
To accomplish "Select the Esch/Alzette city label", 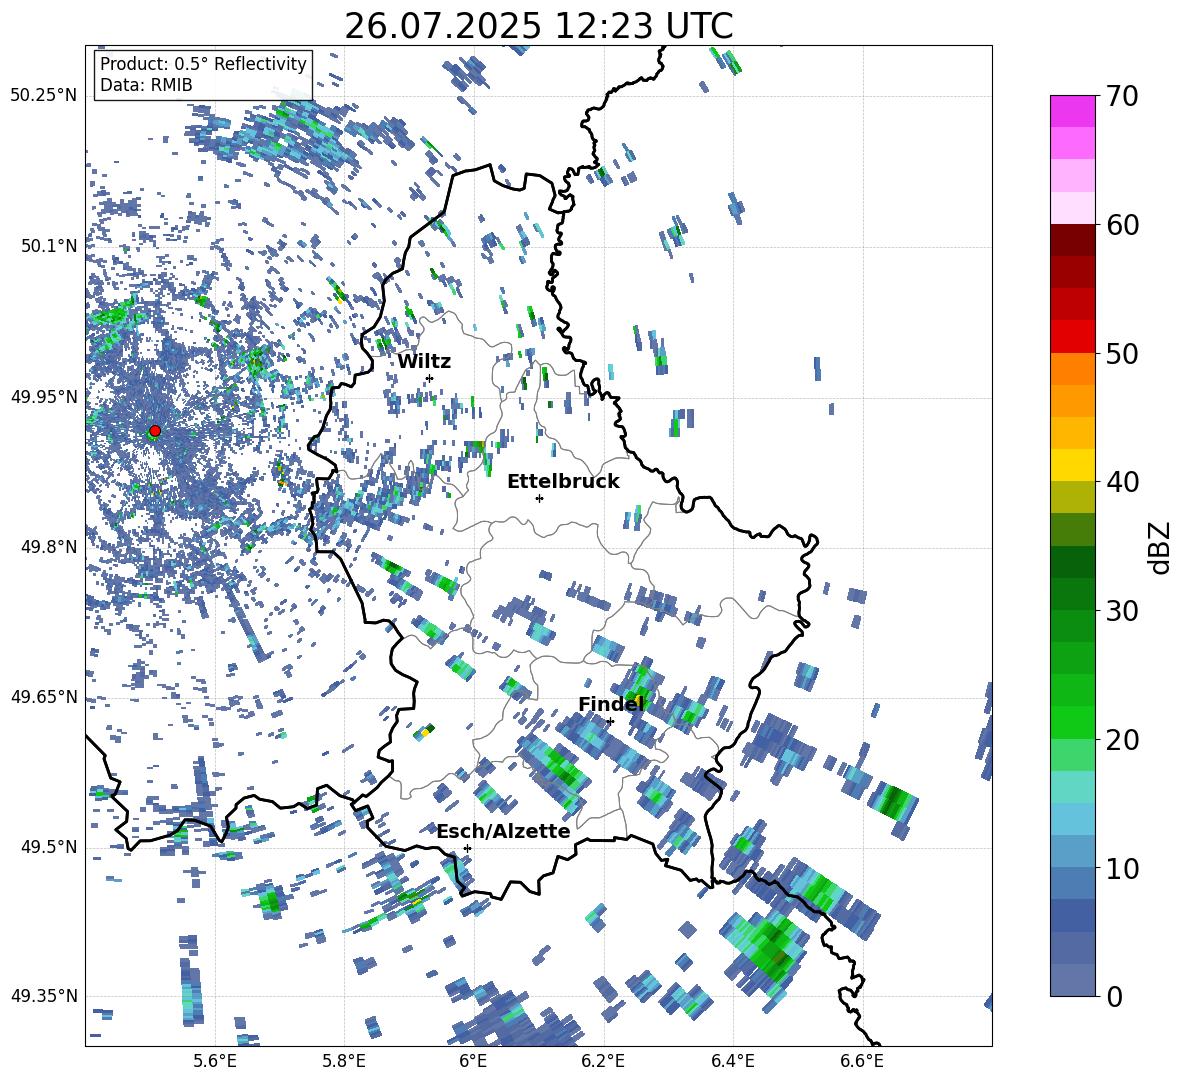I will [503, 832].
